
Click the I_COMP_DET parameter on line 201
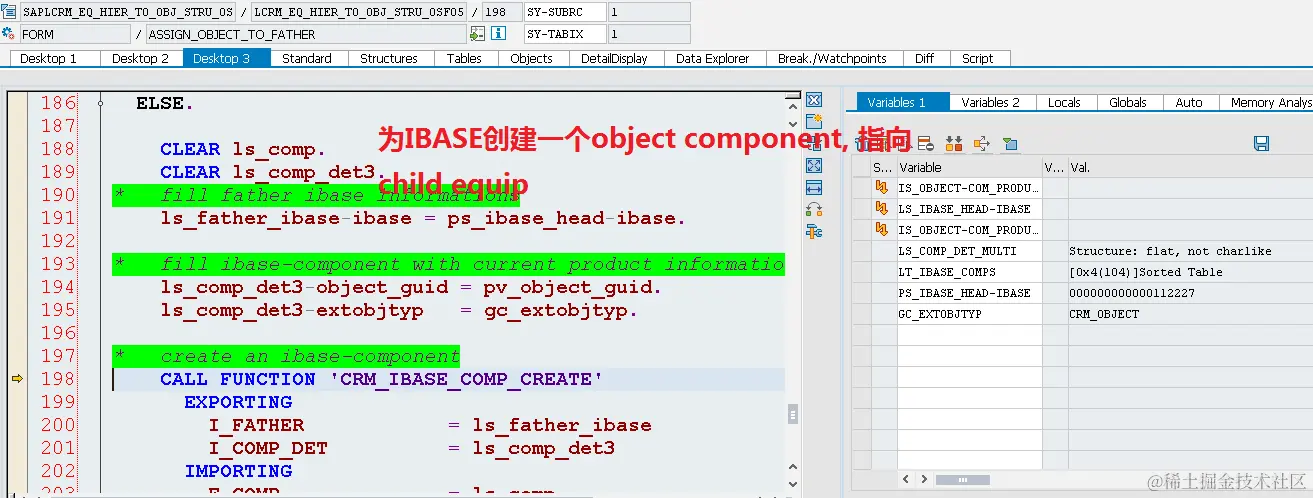tap(267, 448)
